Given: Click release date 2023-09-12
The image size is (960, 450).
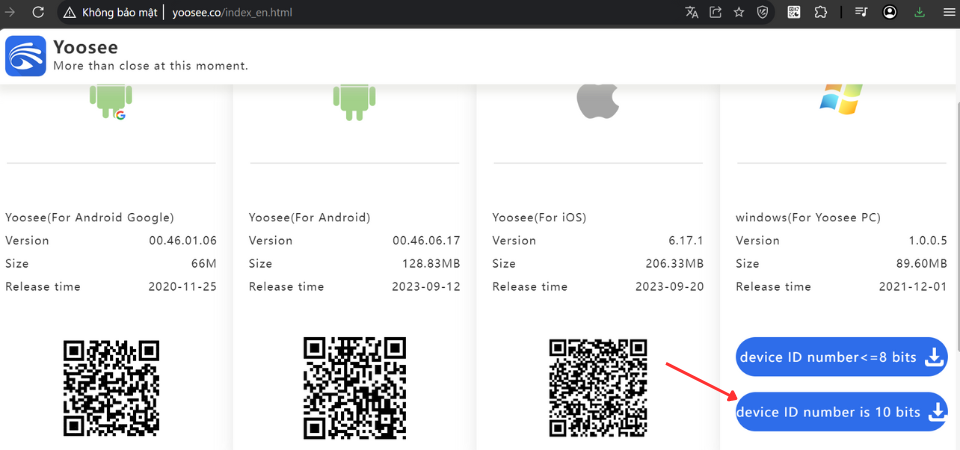Looking at the screenshot, I should (426, 287).
